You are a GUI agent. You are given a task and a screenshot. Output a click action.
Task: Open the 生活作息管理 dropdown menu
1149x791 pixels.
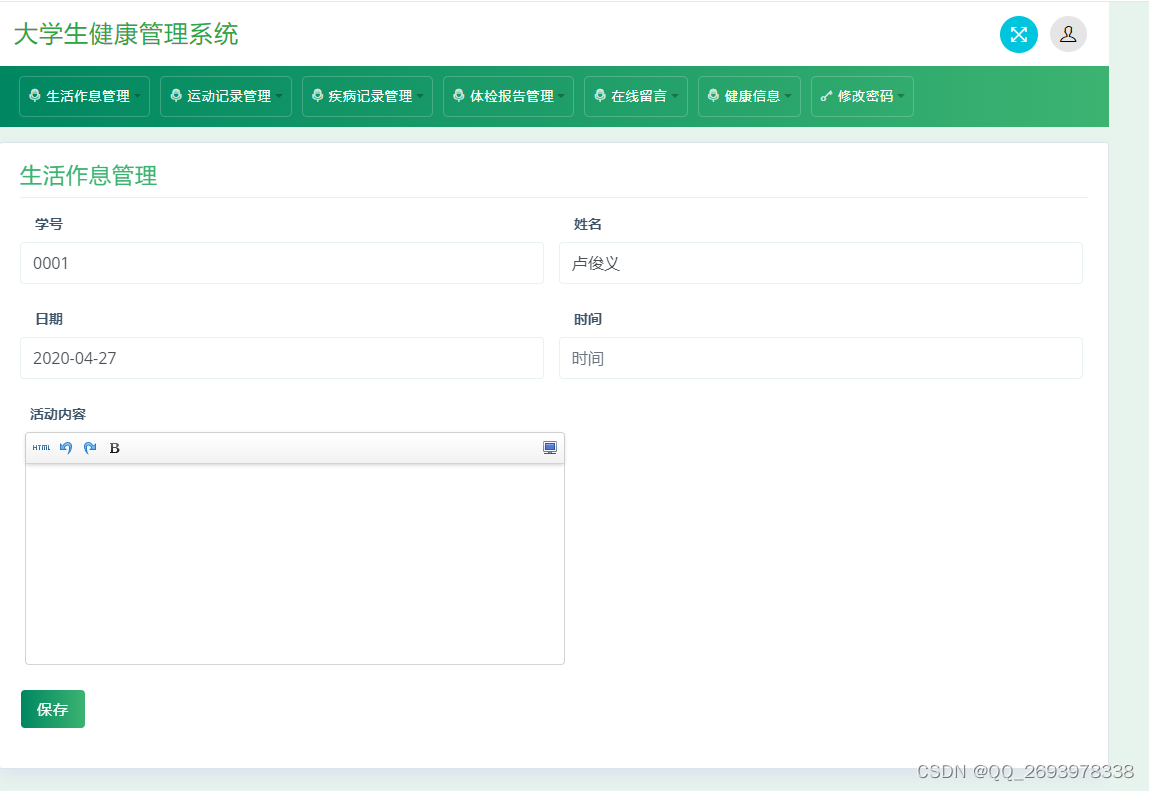84,96
